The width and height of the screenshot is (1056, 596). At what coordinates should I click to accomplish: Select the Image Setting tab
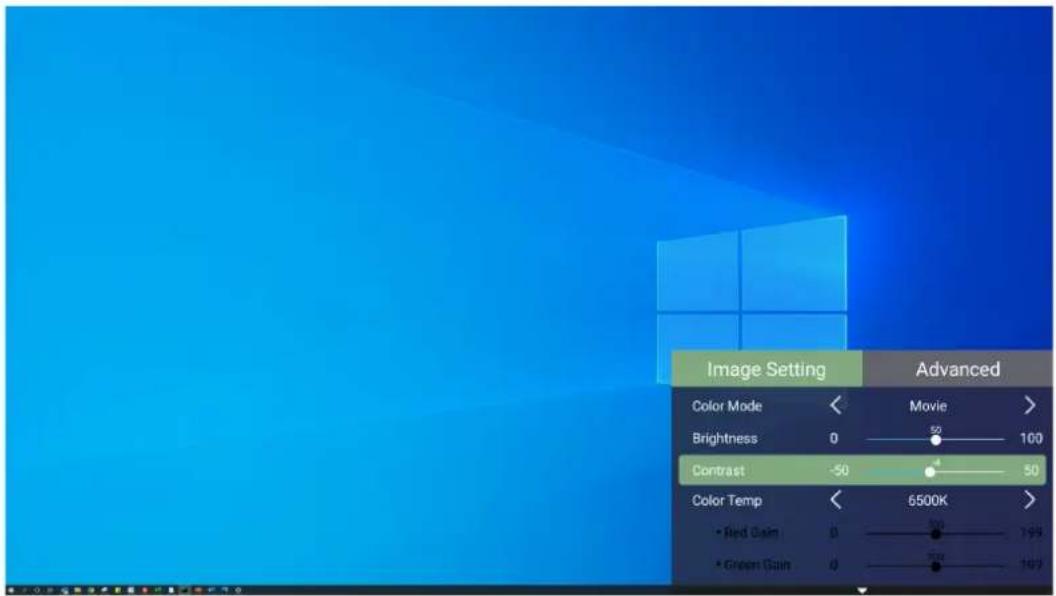coord(766,369)
